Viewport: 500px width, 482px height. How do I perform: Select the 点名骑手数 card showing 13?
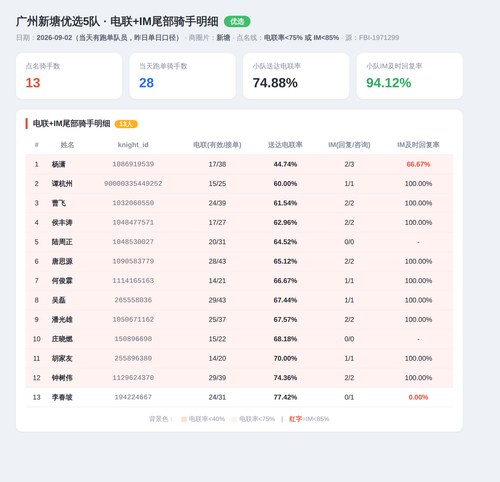pos(69,76)
